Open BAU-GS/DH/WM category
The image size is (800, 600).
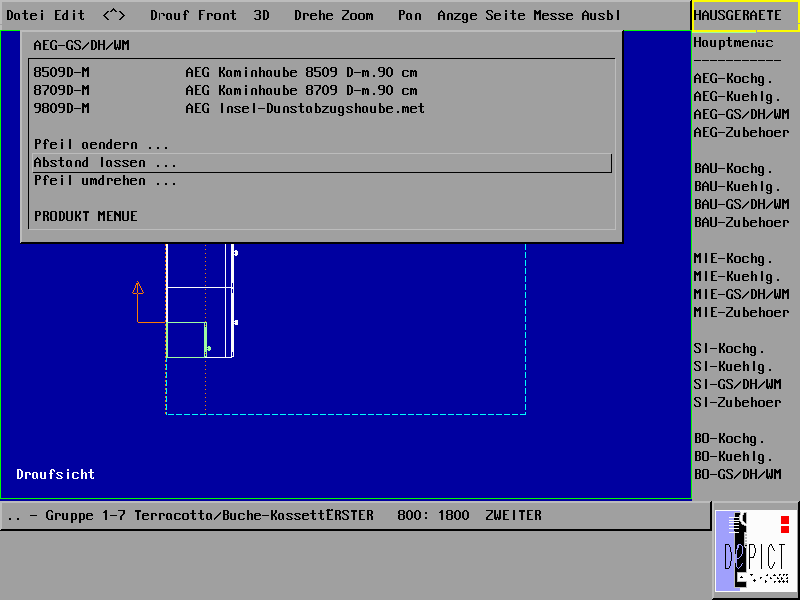(x=741, y=205)
